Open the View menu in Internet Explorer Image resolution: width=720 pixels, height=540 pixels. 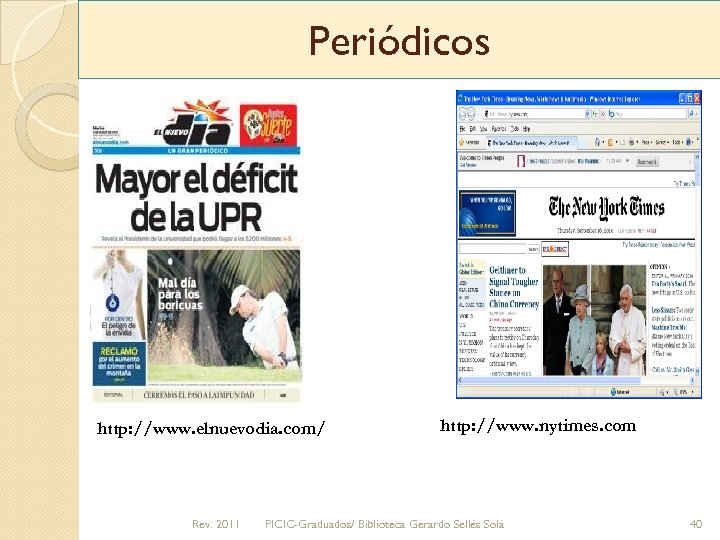tap(483, 129)
